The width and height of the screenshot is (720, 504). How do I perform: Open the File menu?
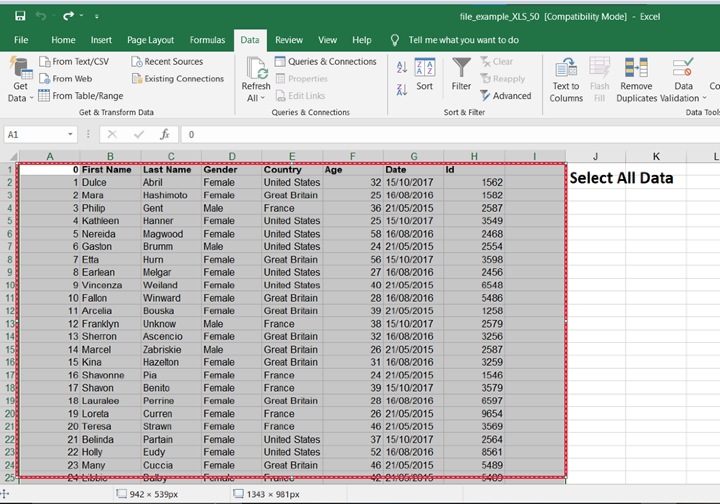[x=21, y=40]
